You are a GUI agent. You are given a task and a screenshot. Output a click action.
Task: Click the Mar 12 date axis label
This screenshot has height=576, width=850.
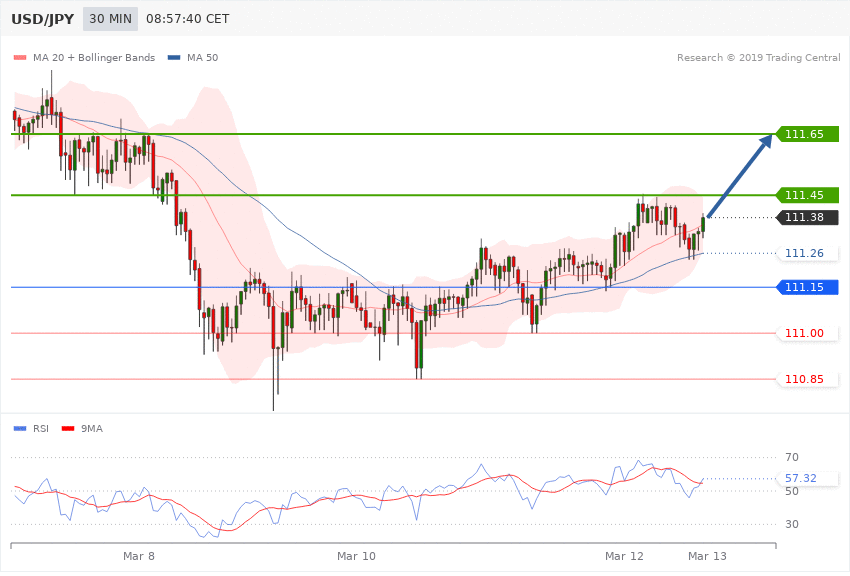click(624, 556)
